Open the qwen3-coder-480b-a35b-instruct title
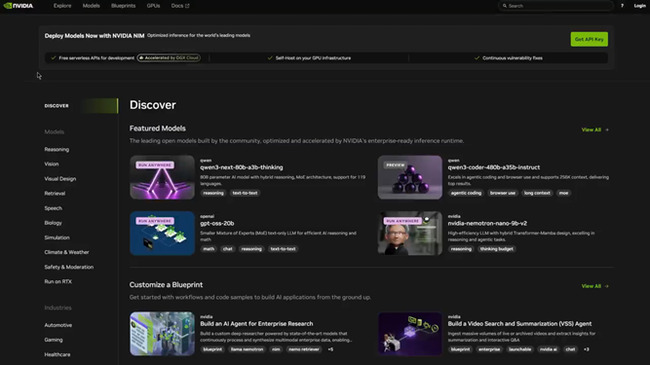The width and height of the screenshot is (650, 365). tap(494, 168)
